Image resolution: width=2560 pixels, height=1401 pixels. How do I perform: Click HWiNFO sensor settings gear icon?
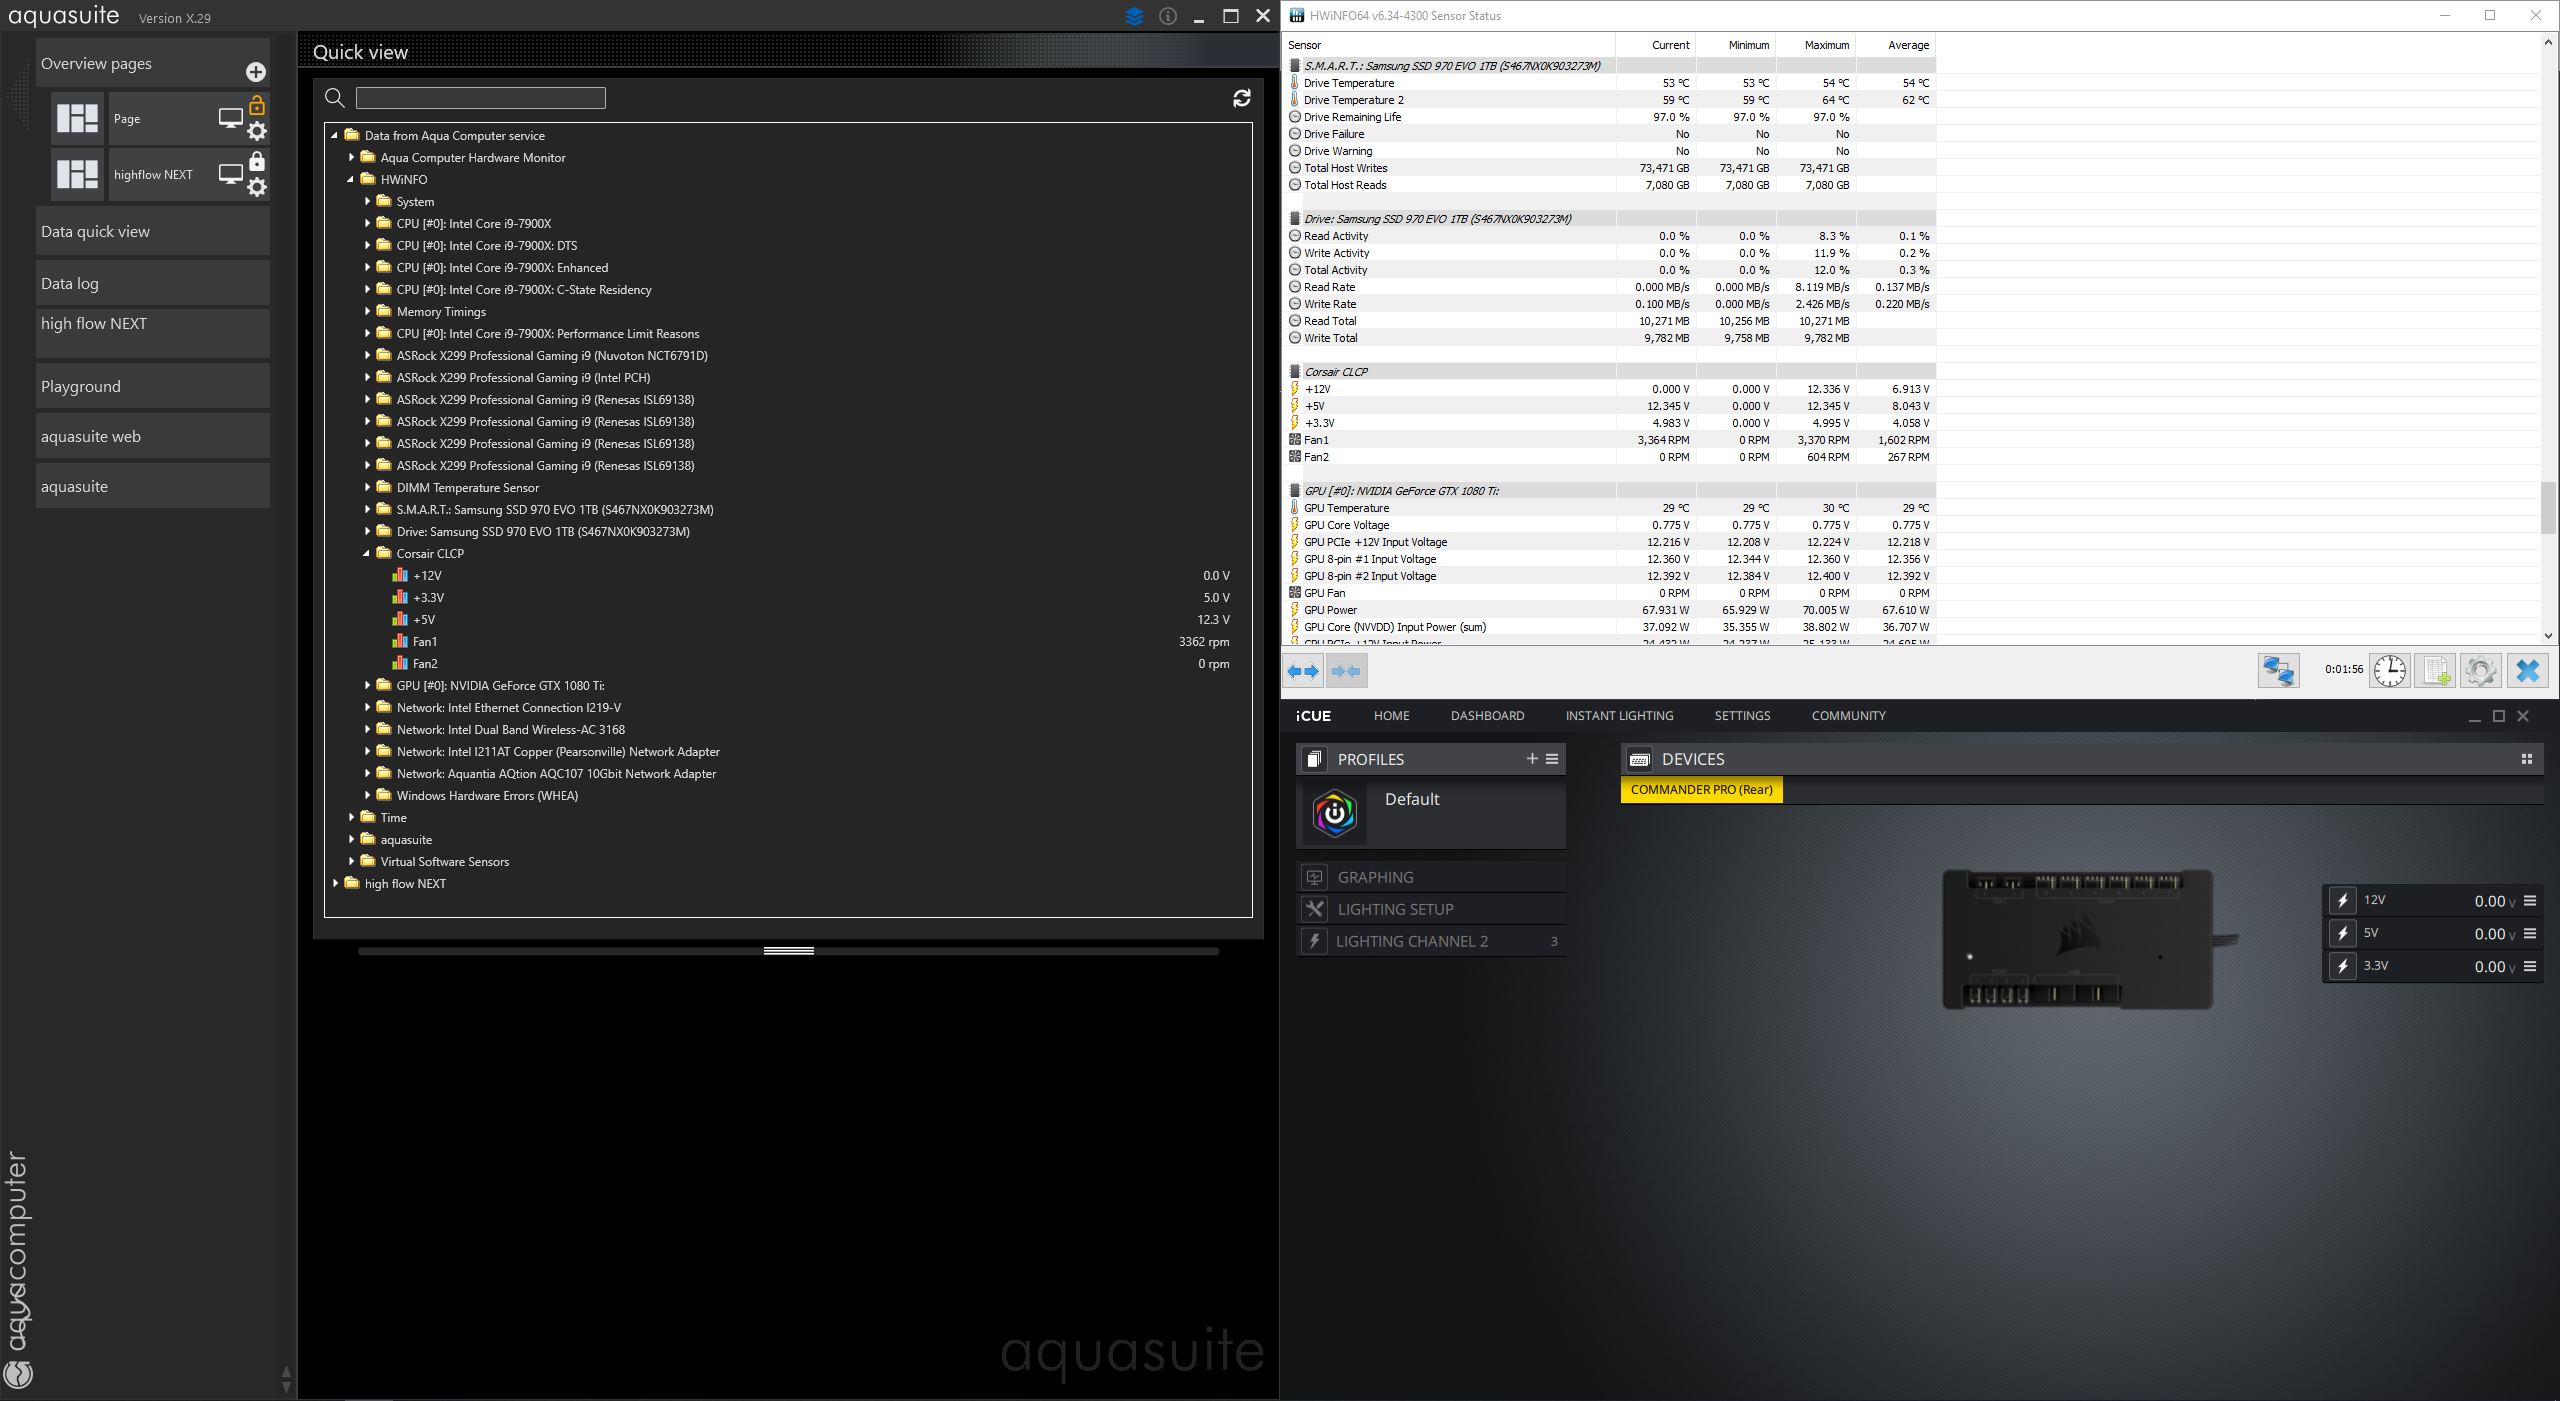pyautogui.click(x=2480, y=670)
